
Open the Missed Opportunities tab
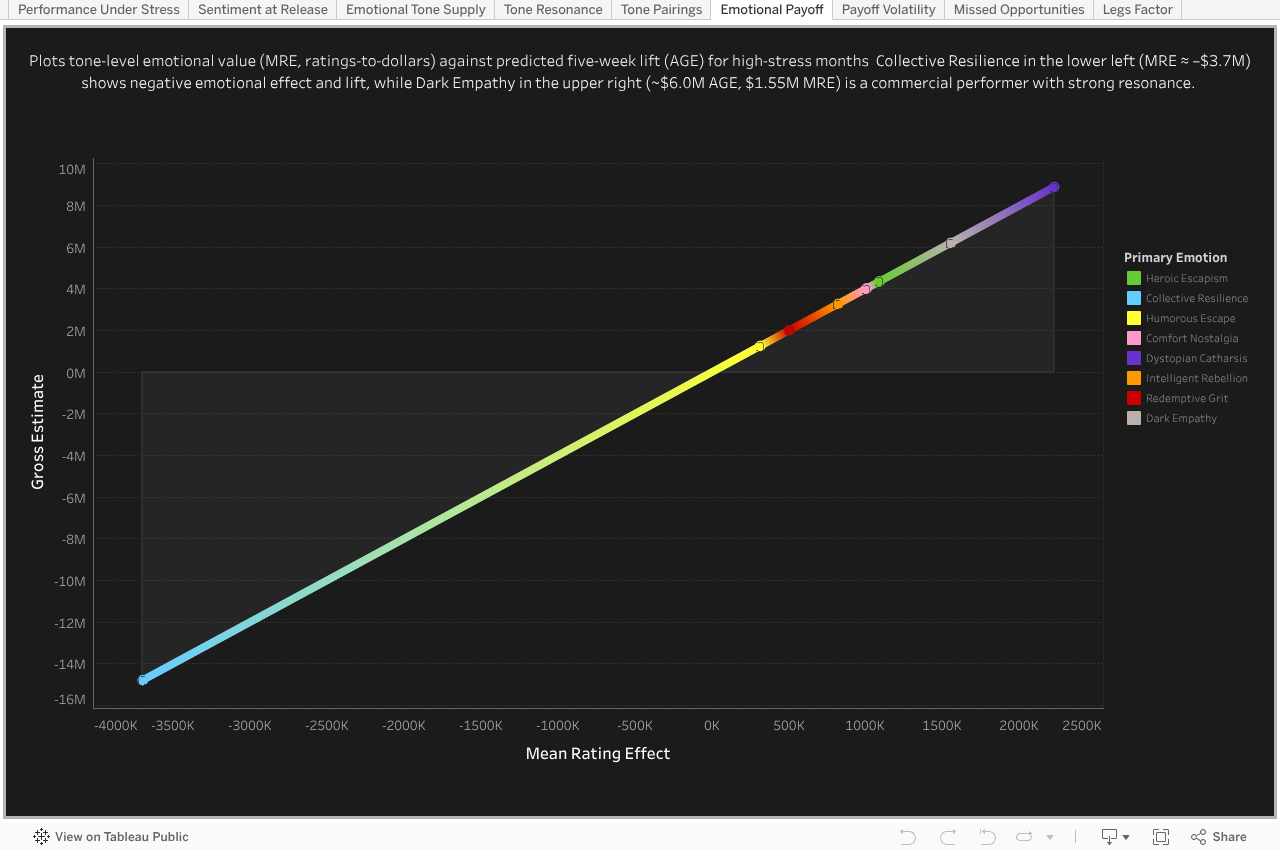[x=1019, y=10]
